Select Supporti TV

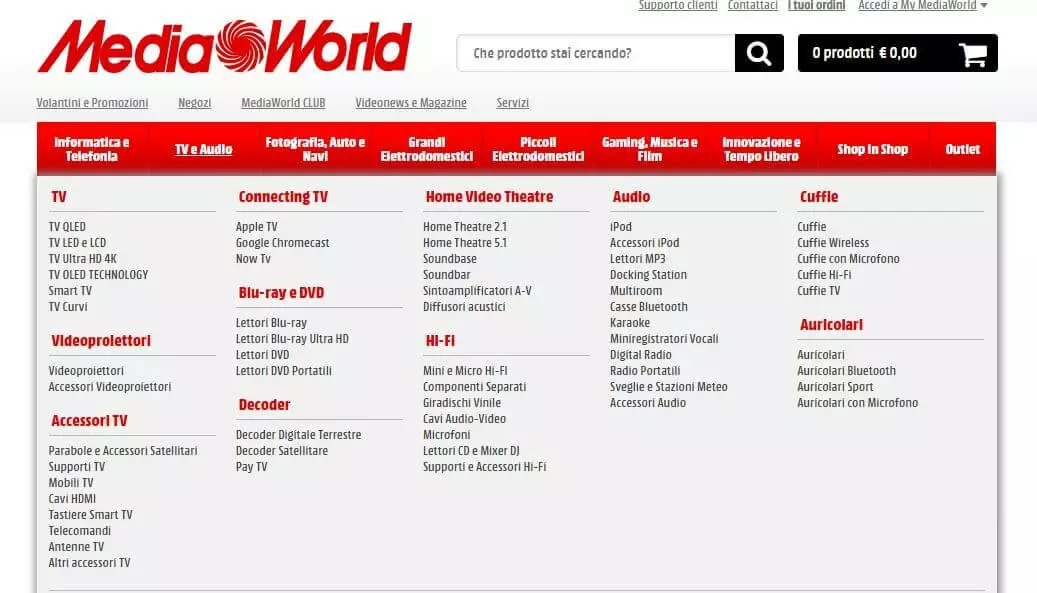point(77,467)
